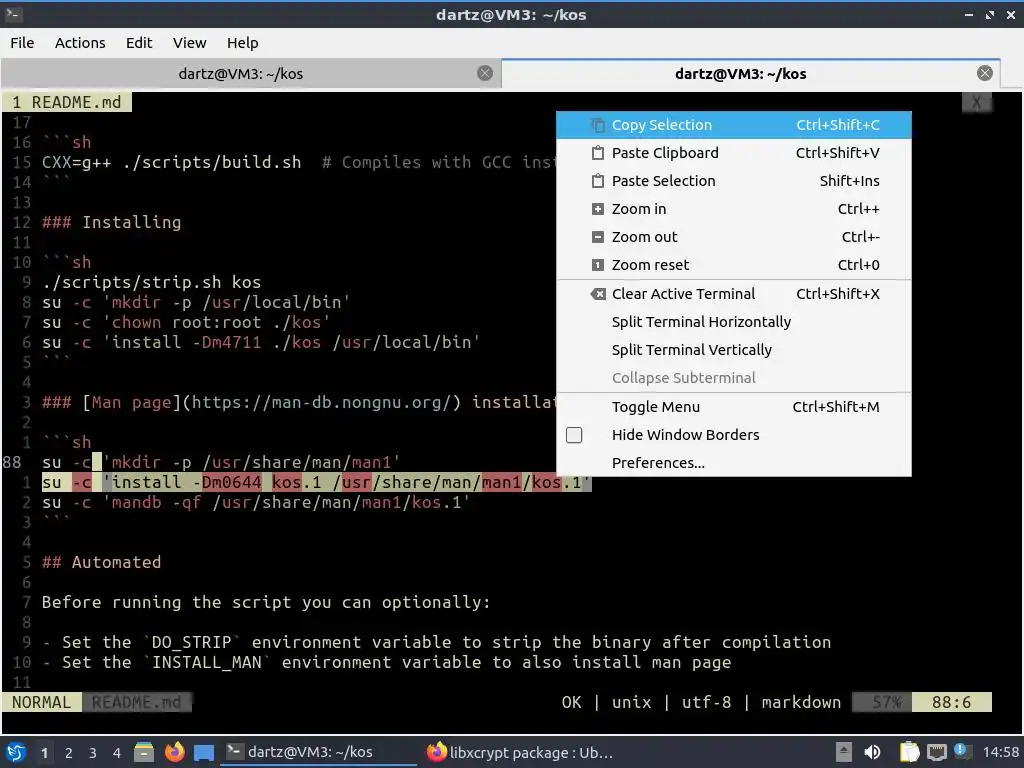Click the 57% indicator in the status line

[886, 703]
